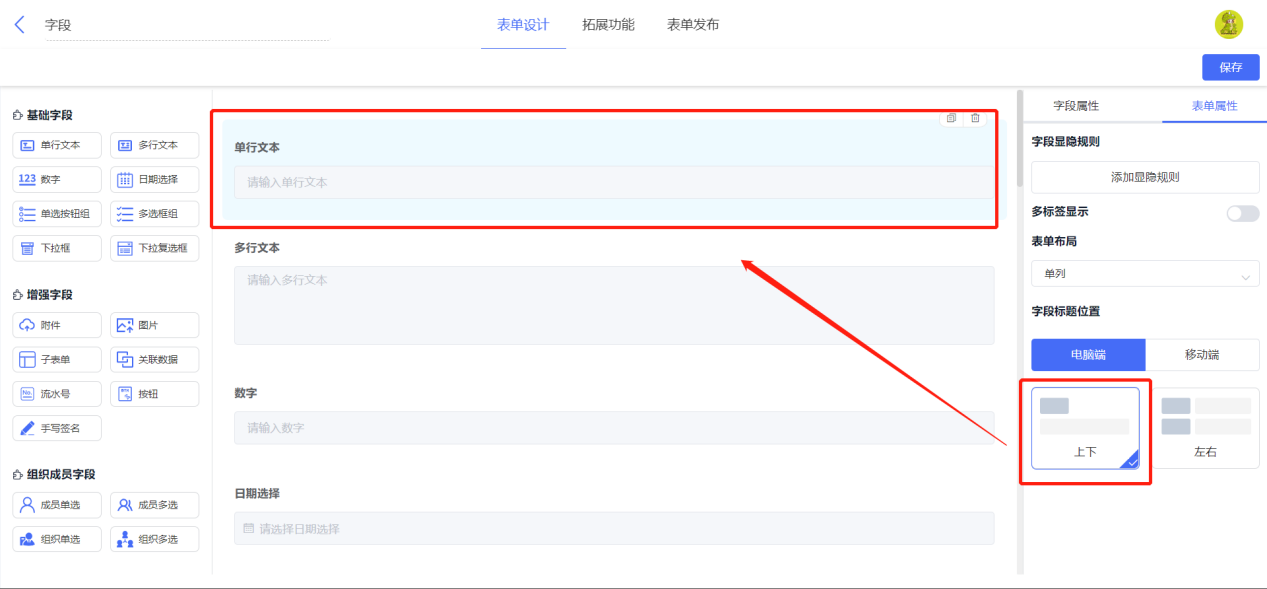Switch to the 字段属性 tab
The height and width of the screenshot is (589, 1267).
tap(1076, 106)
